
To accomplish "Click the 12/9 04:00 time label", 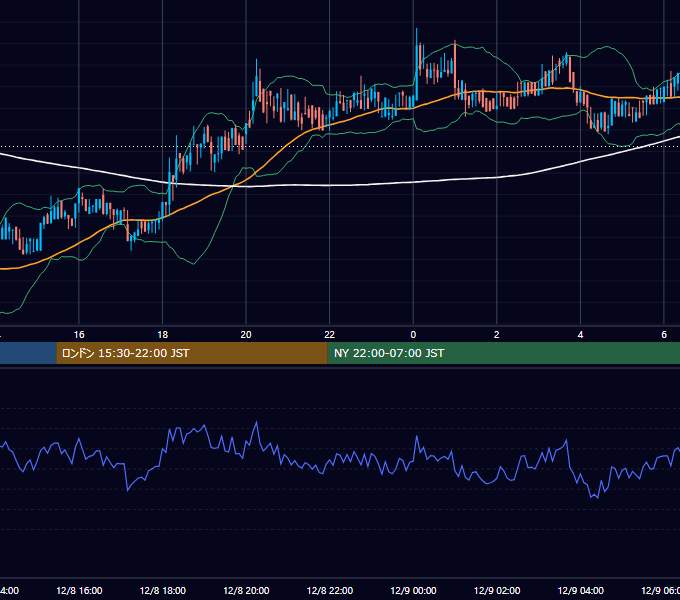I will [x=580, y=590].
